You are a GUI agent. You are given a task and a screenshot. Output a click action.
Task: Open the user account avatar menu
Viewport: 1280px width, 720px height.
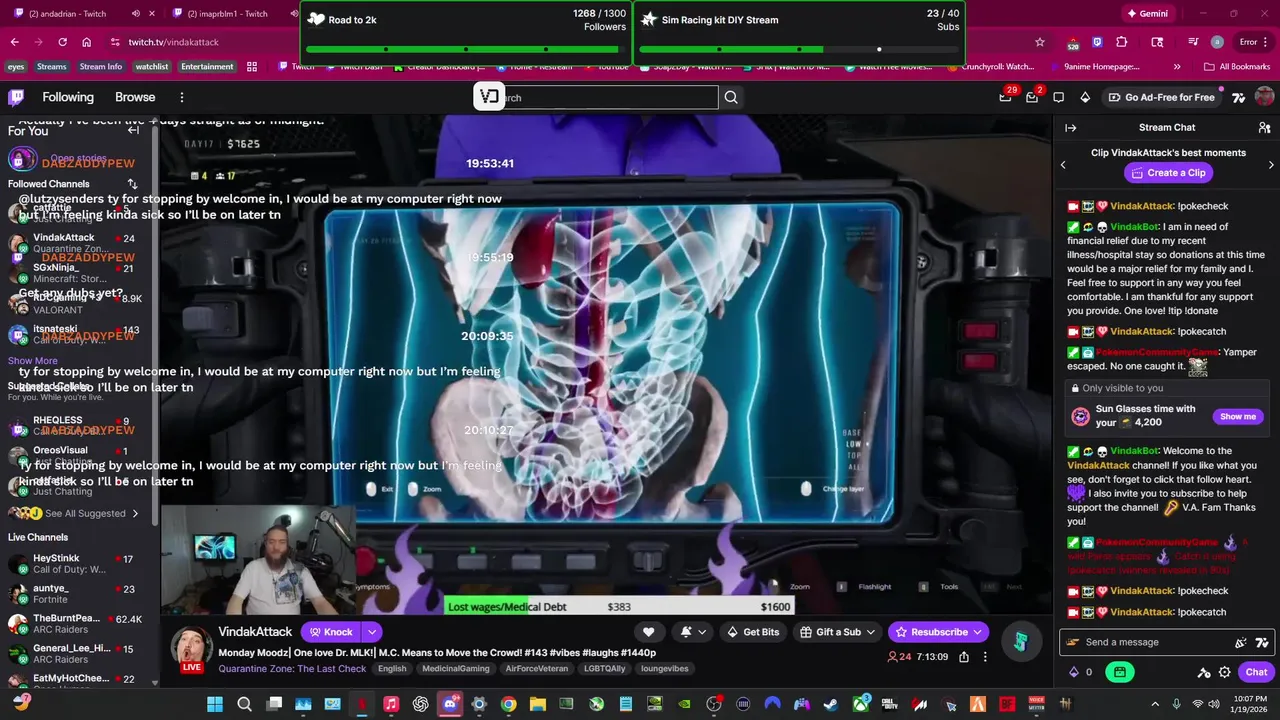1264,97
